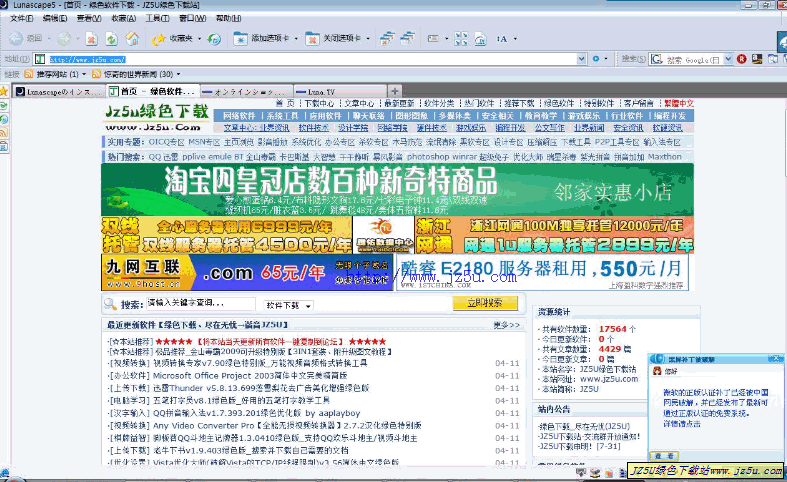Click the 更多>> link
The height and width of the screenshot is (482, 787).
pos(506,325)
